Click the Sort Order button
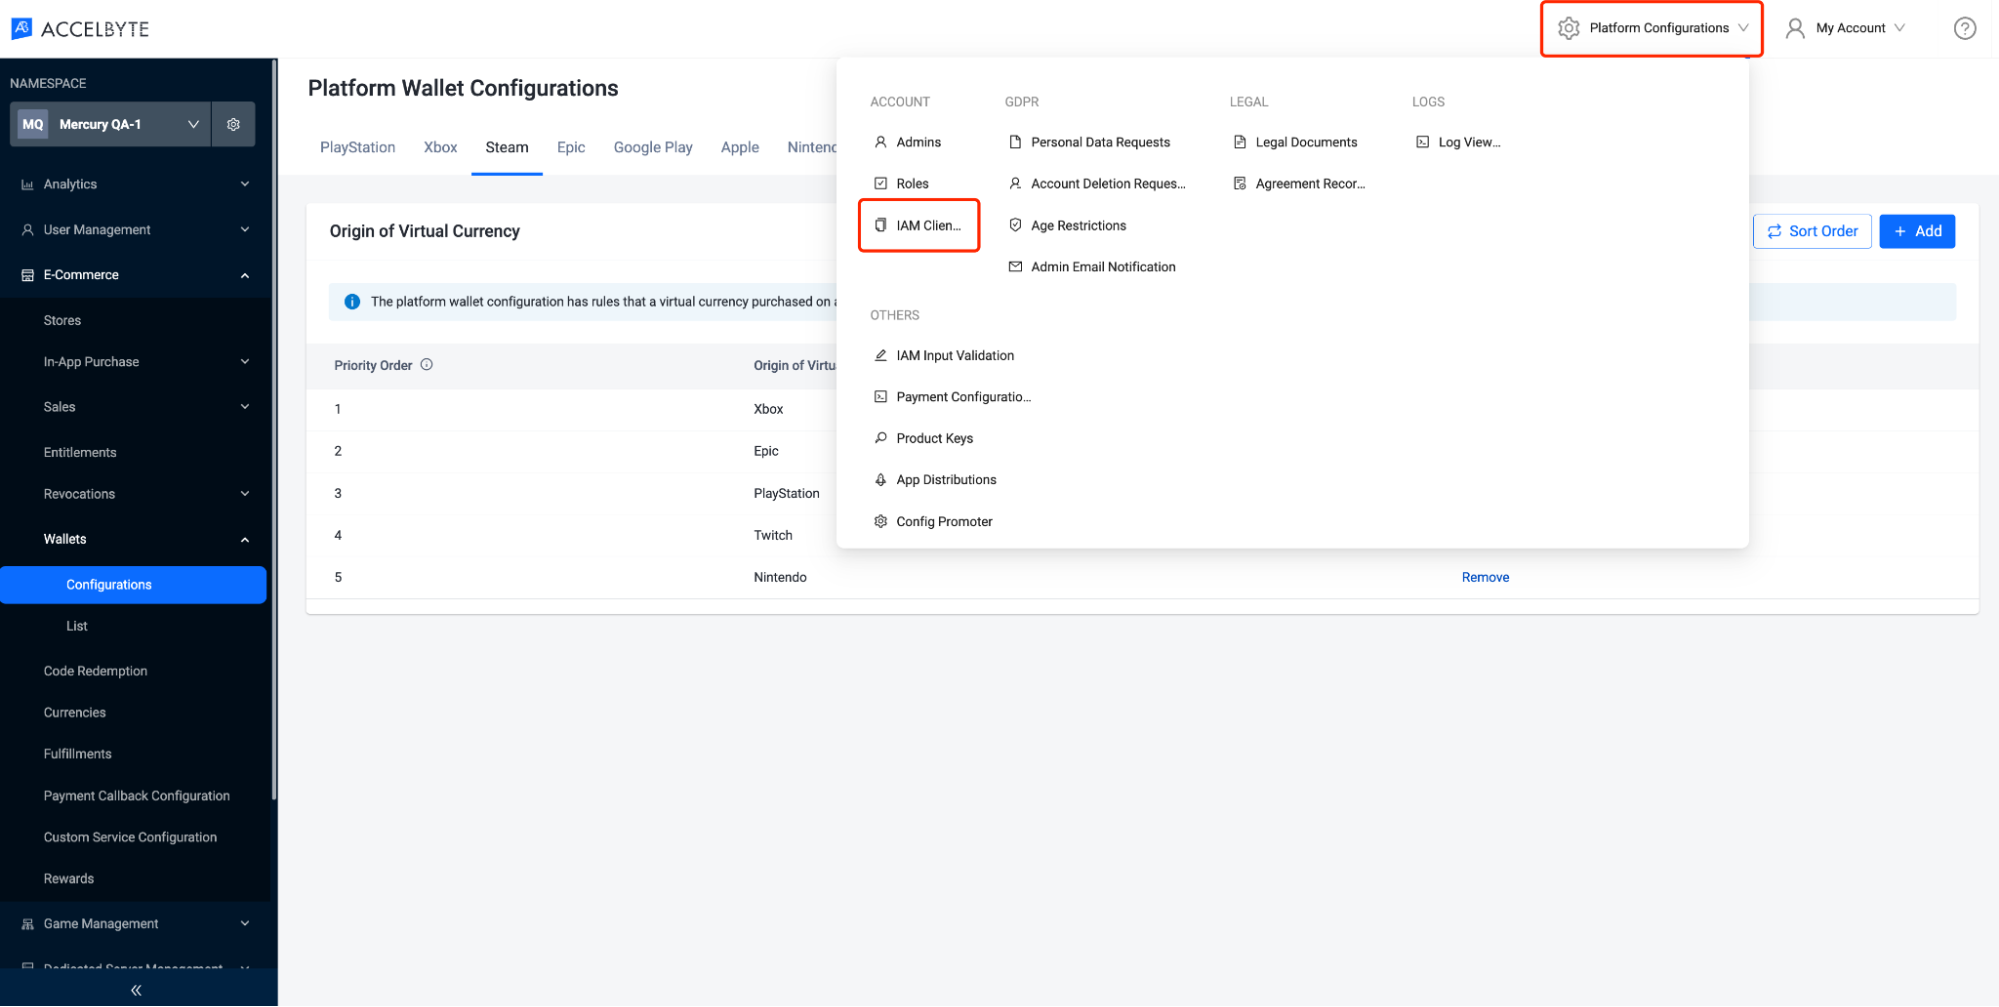 [1812, 231]
